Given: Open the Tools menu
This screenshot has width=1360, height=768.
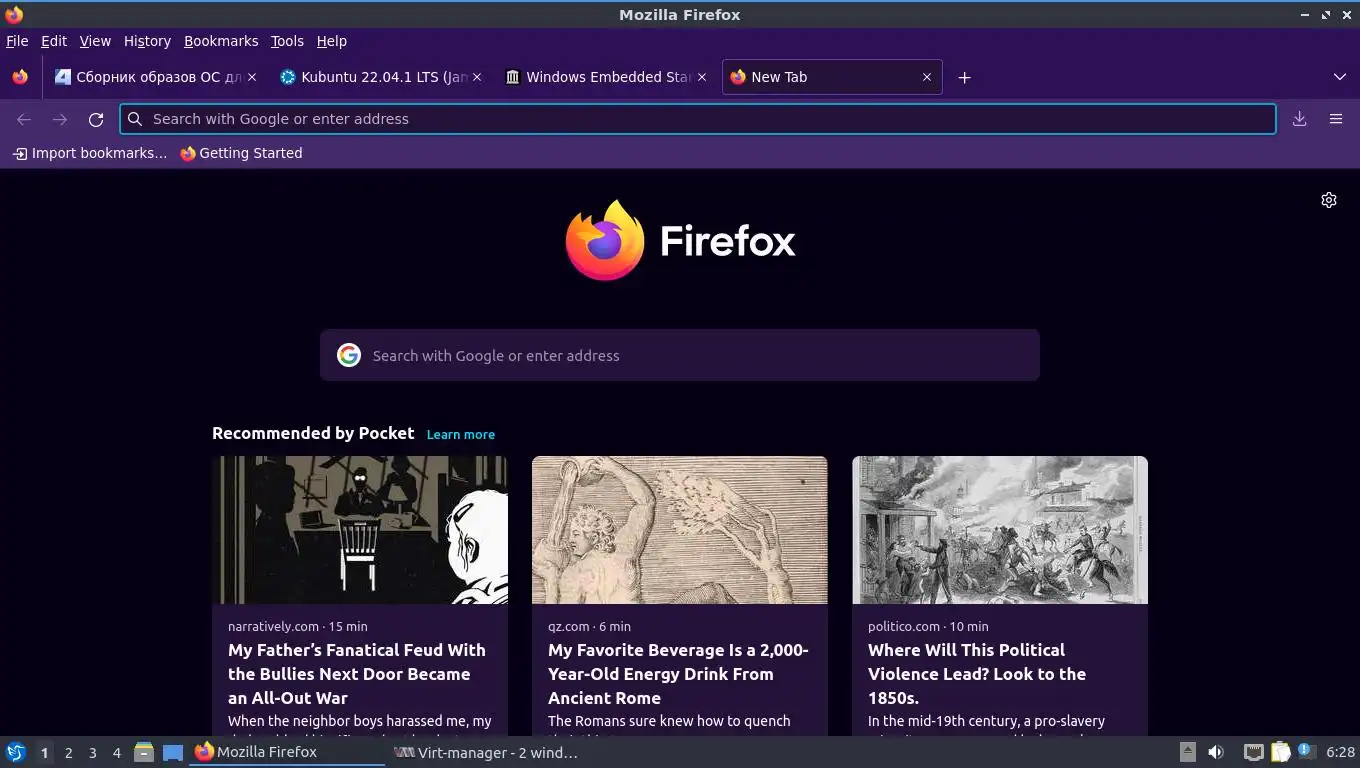Looking at the screenshot, I should [287, 41].
